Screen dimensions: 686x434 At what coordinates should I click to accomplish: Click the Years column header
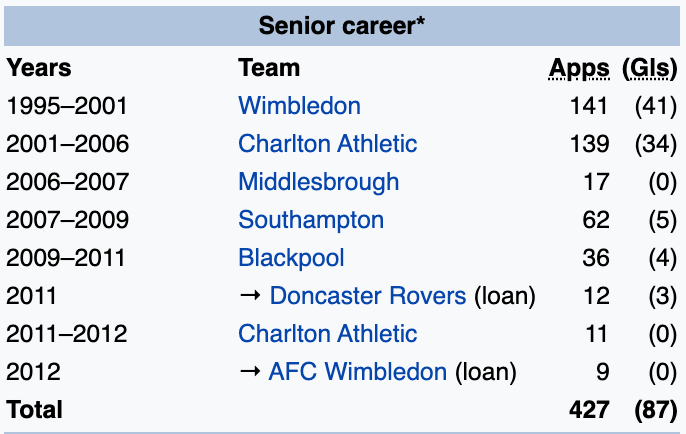tap(39, 68)
